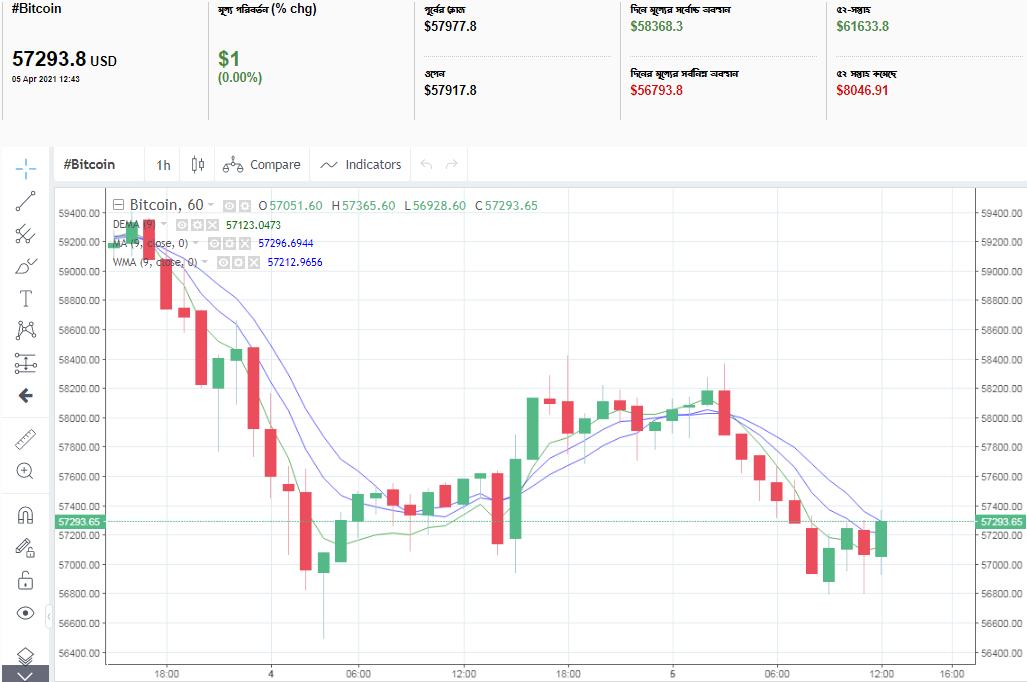Toggle lock all drawing tools

coord(26,580)
